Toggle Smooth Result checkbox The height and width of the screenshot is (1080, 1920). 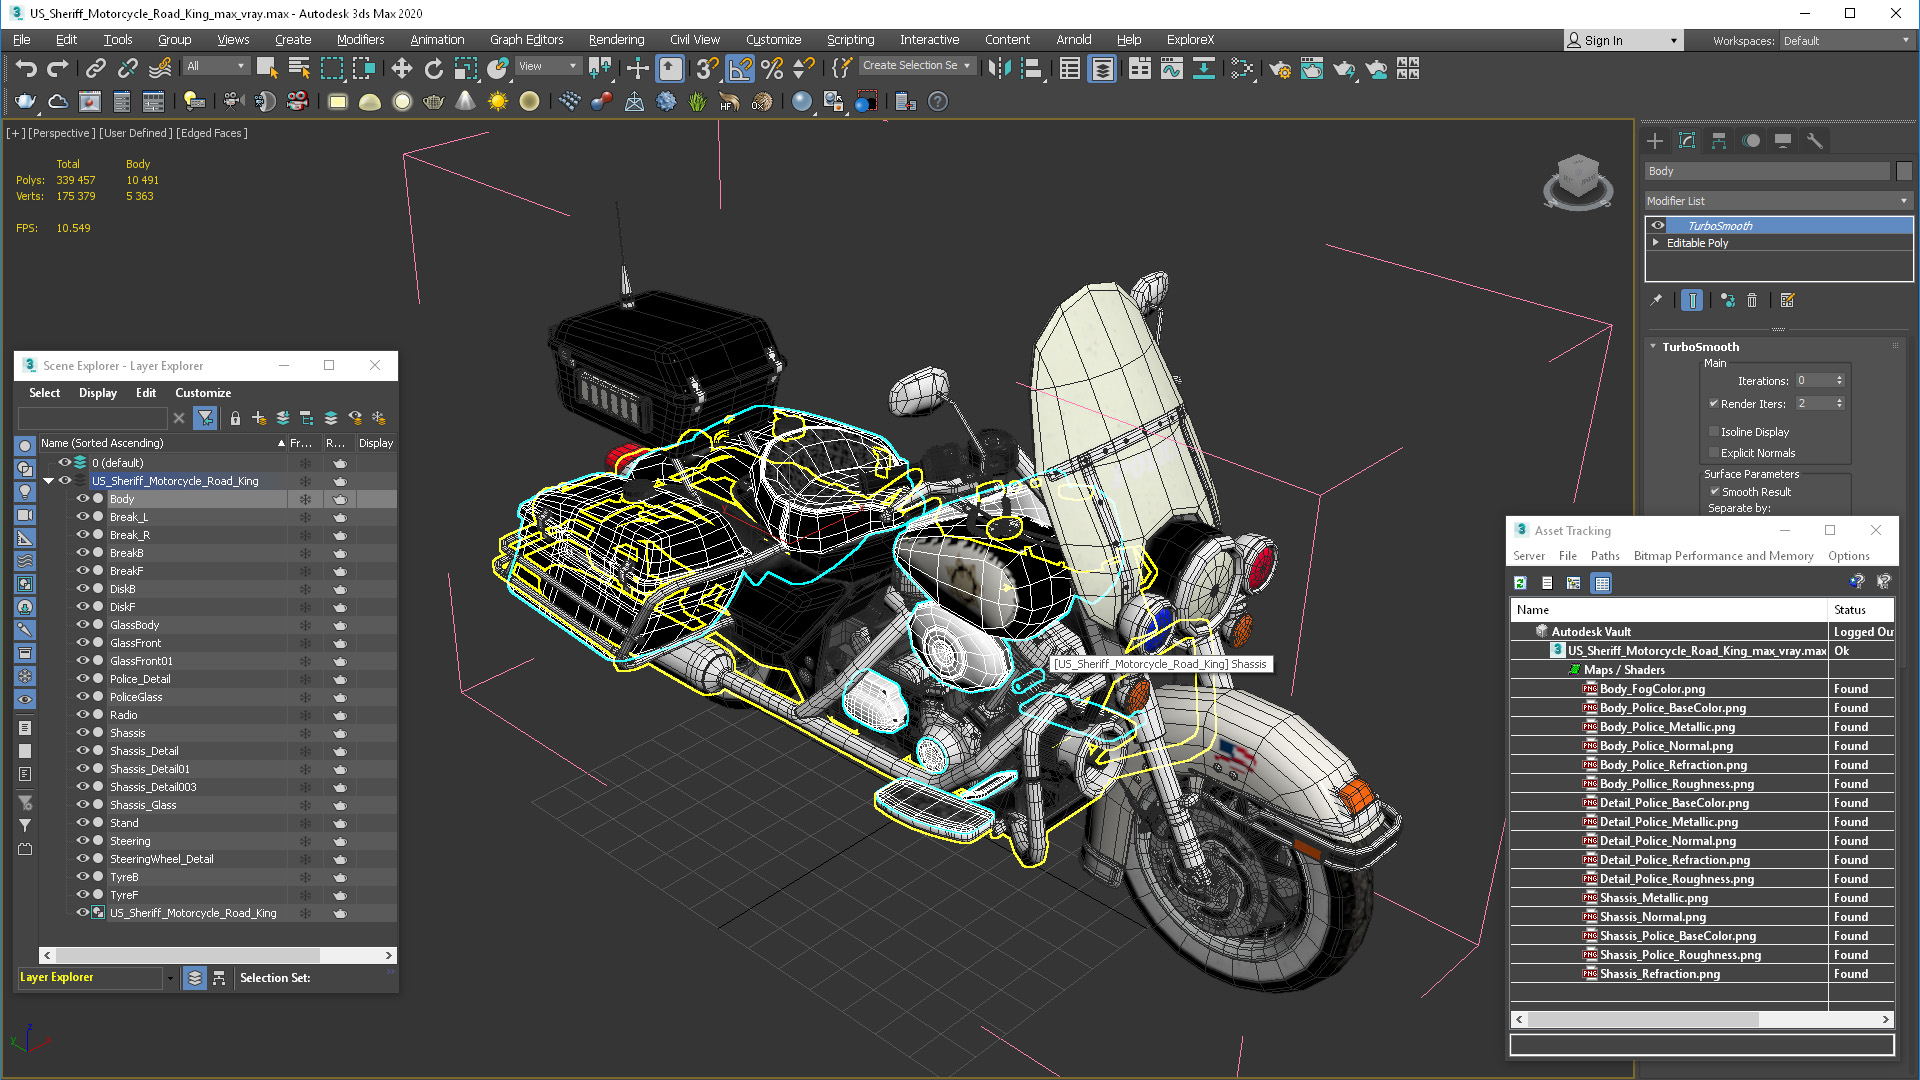pyautogui.click(x=1714, y=492)
